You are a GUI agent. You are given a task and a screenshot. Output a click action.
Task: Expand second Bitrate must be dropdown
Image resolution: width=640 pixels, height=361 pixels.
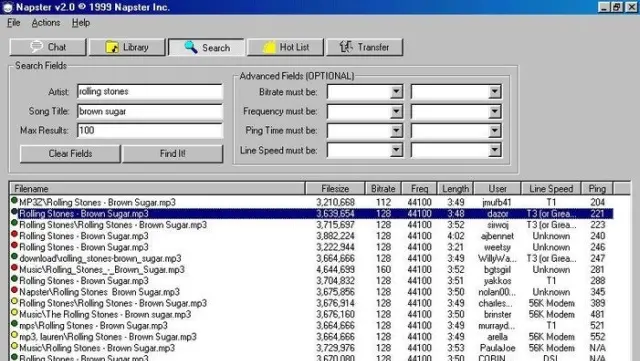click(494, 92)
